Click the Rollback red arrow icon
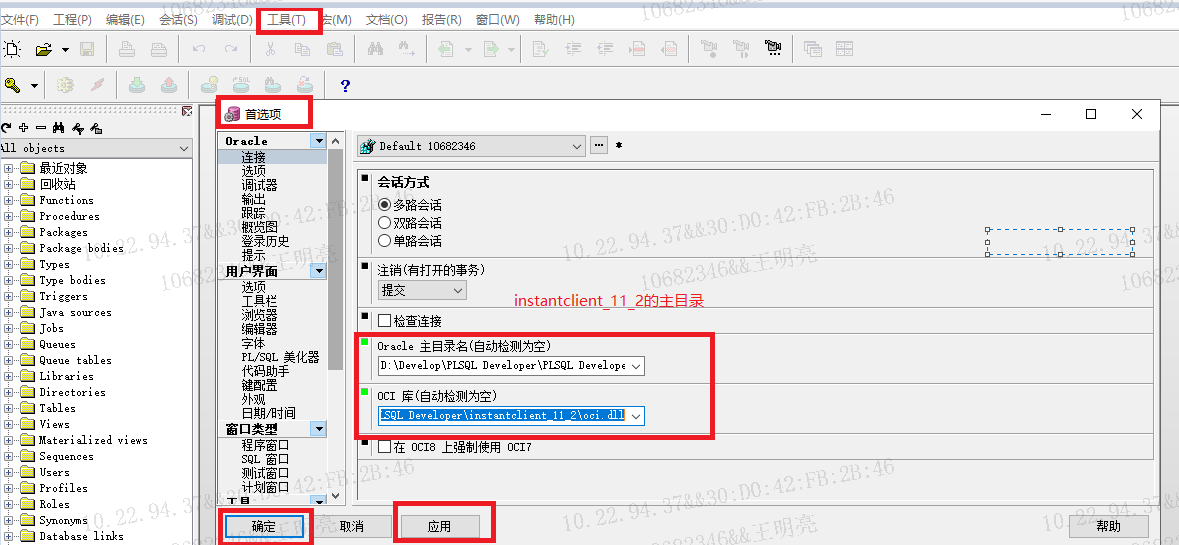This screenshot has width=1179, height=545. [x=168, y=85]
